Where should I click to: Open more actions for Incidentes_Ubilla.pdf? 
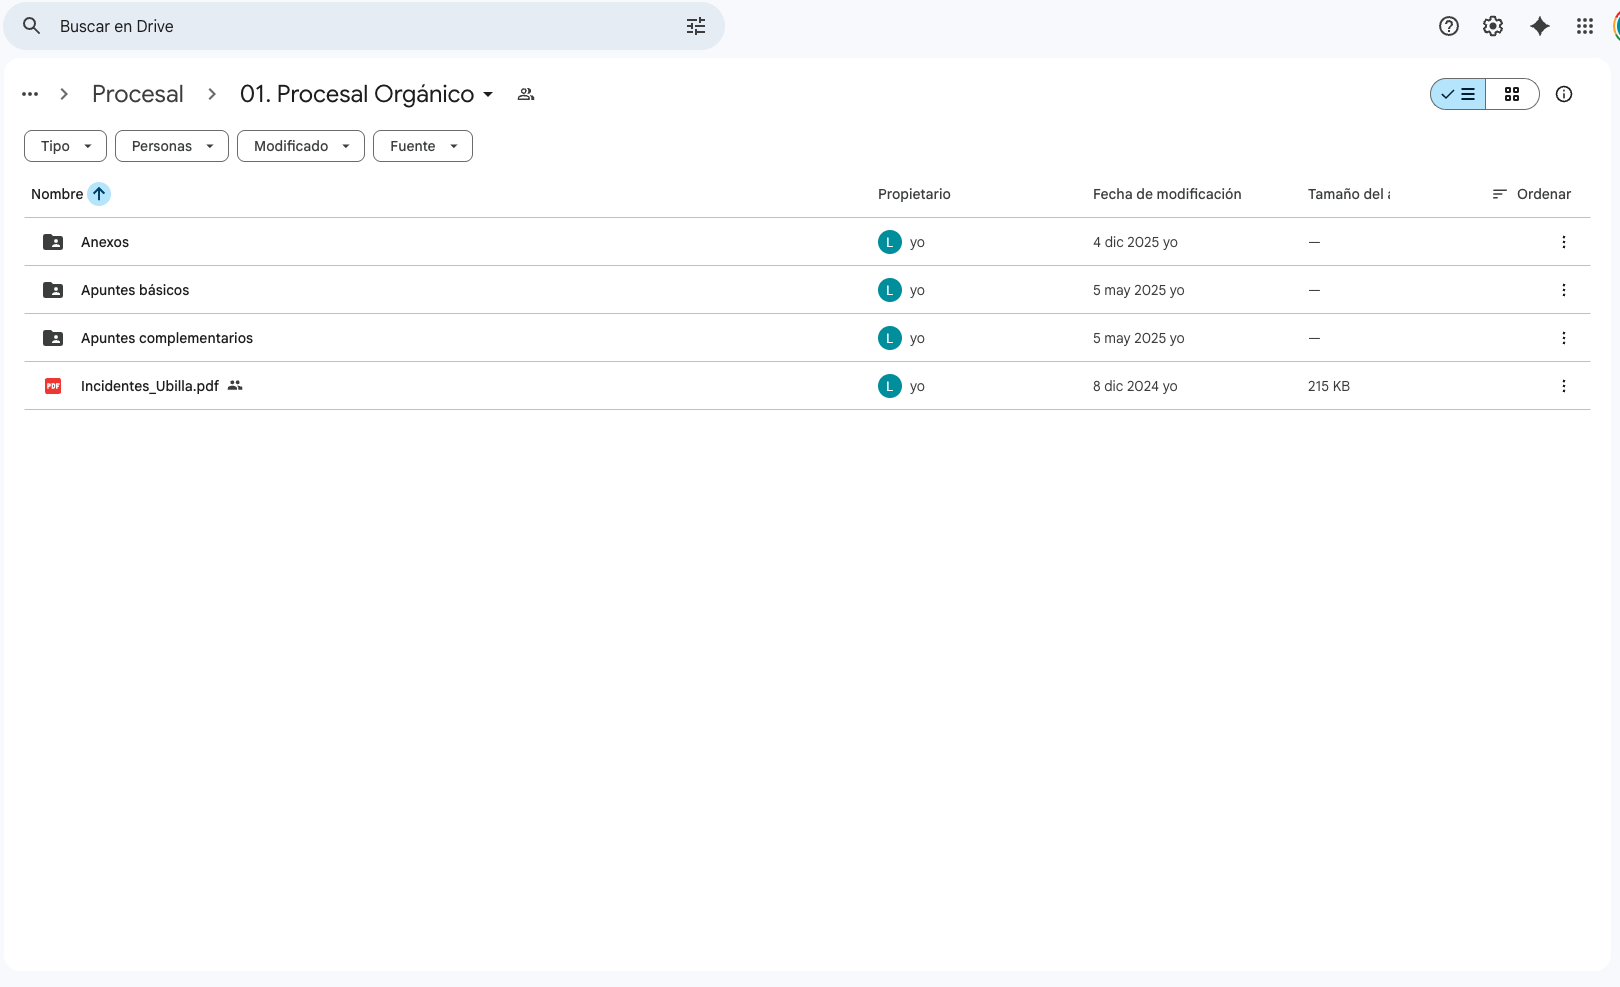click(x=1563, y=386)
